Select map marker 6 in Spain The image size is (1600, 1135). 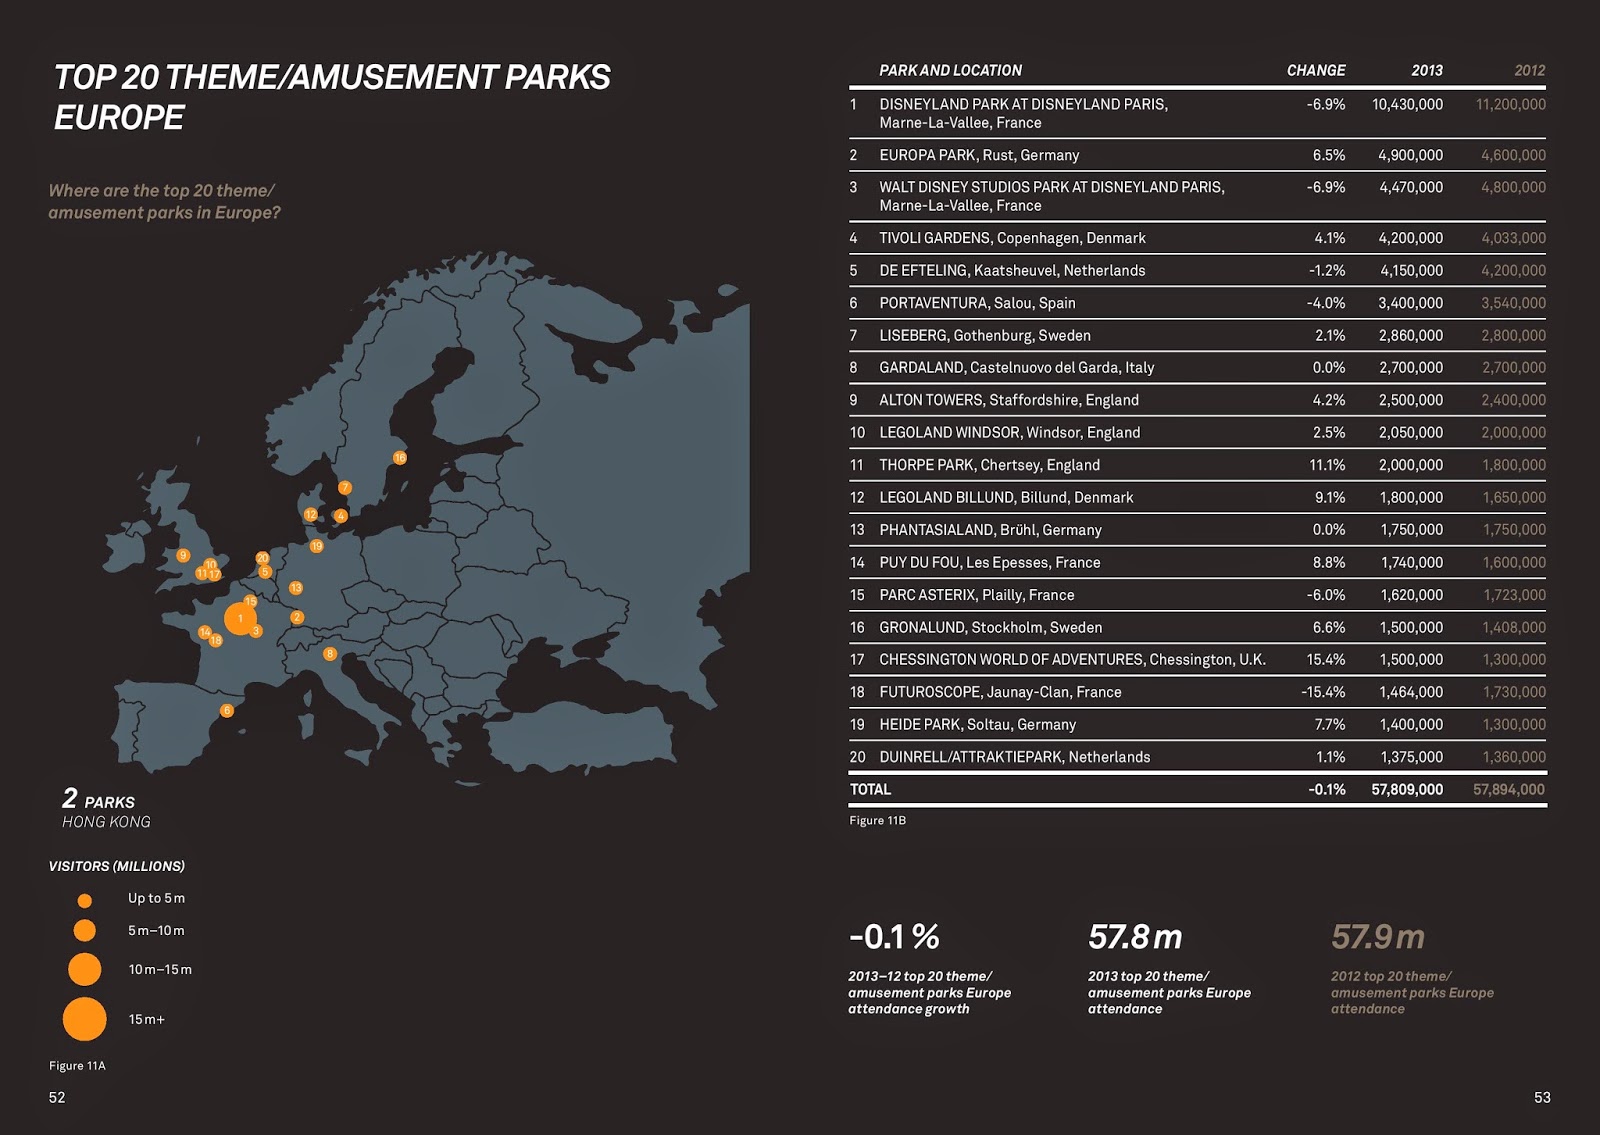click(227, 710)
